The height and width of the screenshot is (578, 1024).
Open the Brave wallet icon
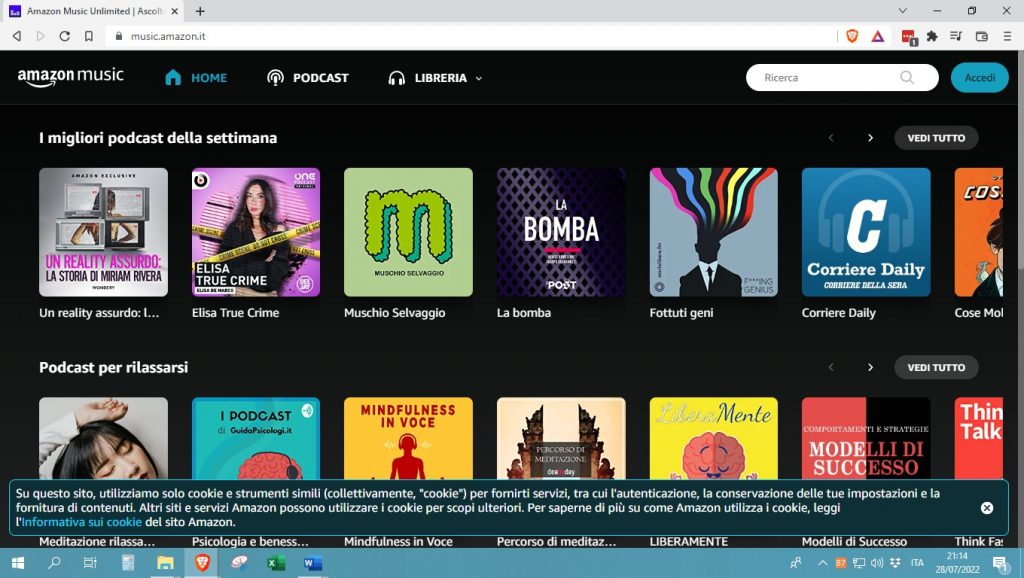(982, 36)
